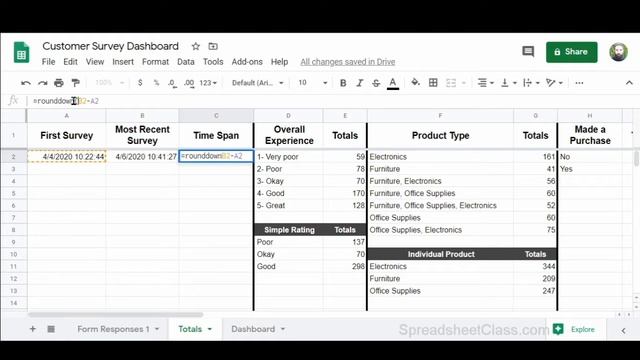Show the side panel arrow
The width and height of the screenshot is (640, 360).
pos(623,330)
